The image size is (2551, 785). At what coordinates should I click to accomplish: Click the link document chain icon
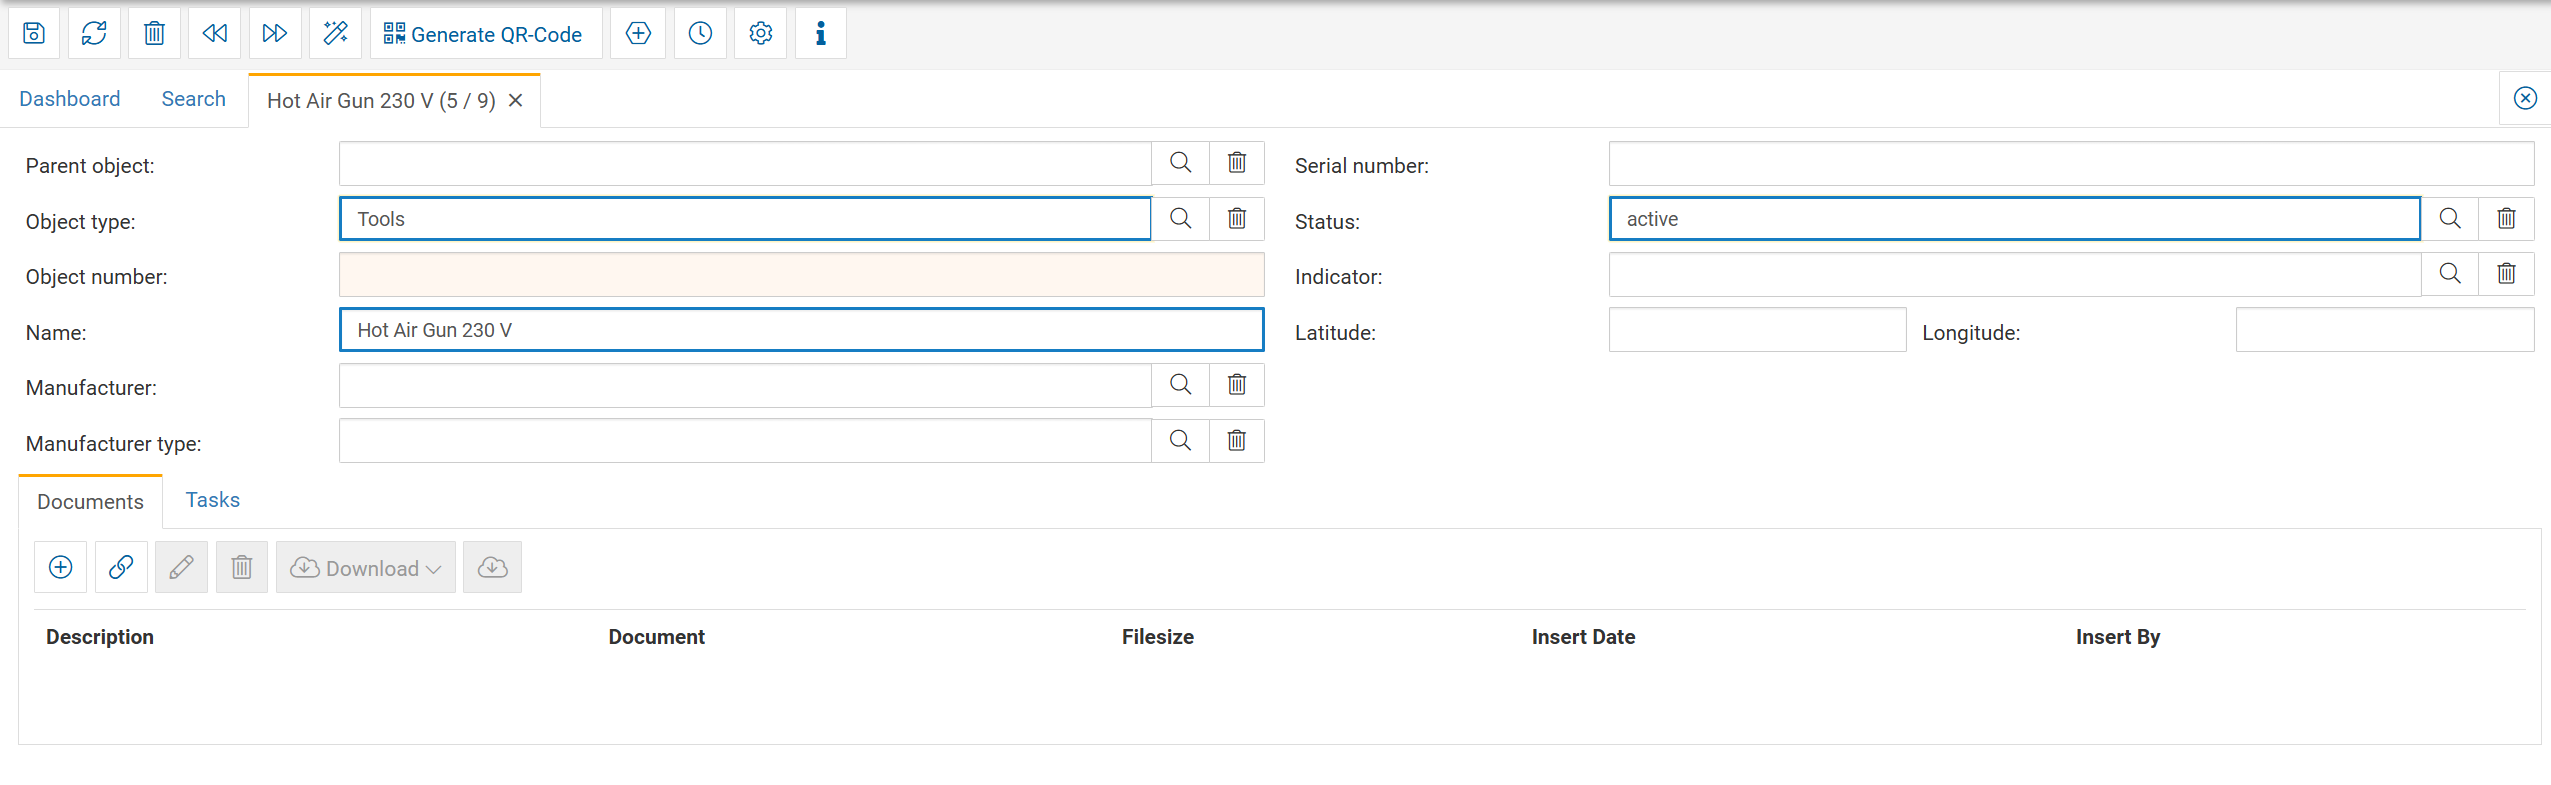point(121,568)
